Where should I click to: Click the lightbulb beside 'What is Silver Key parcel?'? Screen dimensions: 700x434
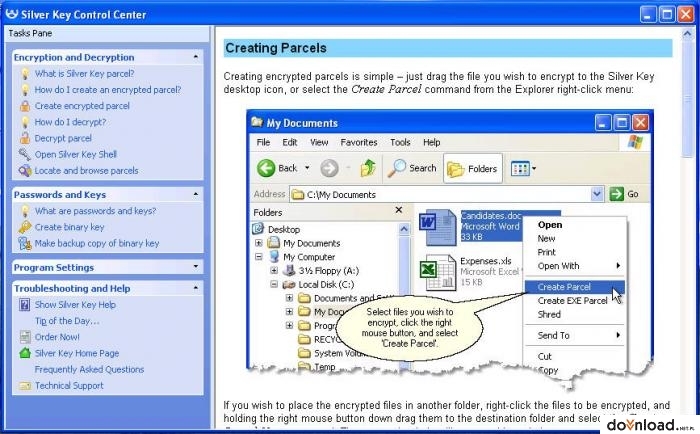(25, 74)
